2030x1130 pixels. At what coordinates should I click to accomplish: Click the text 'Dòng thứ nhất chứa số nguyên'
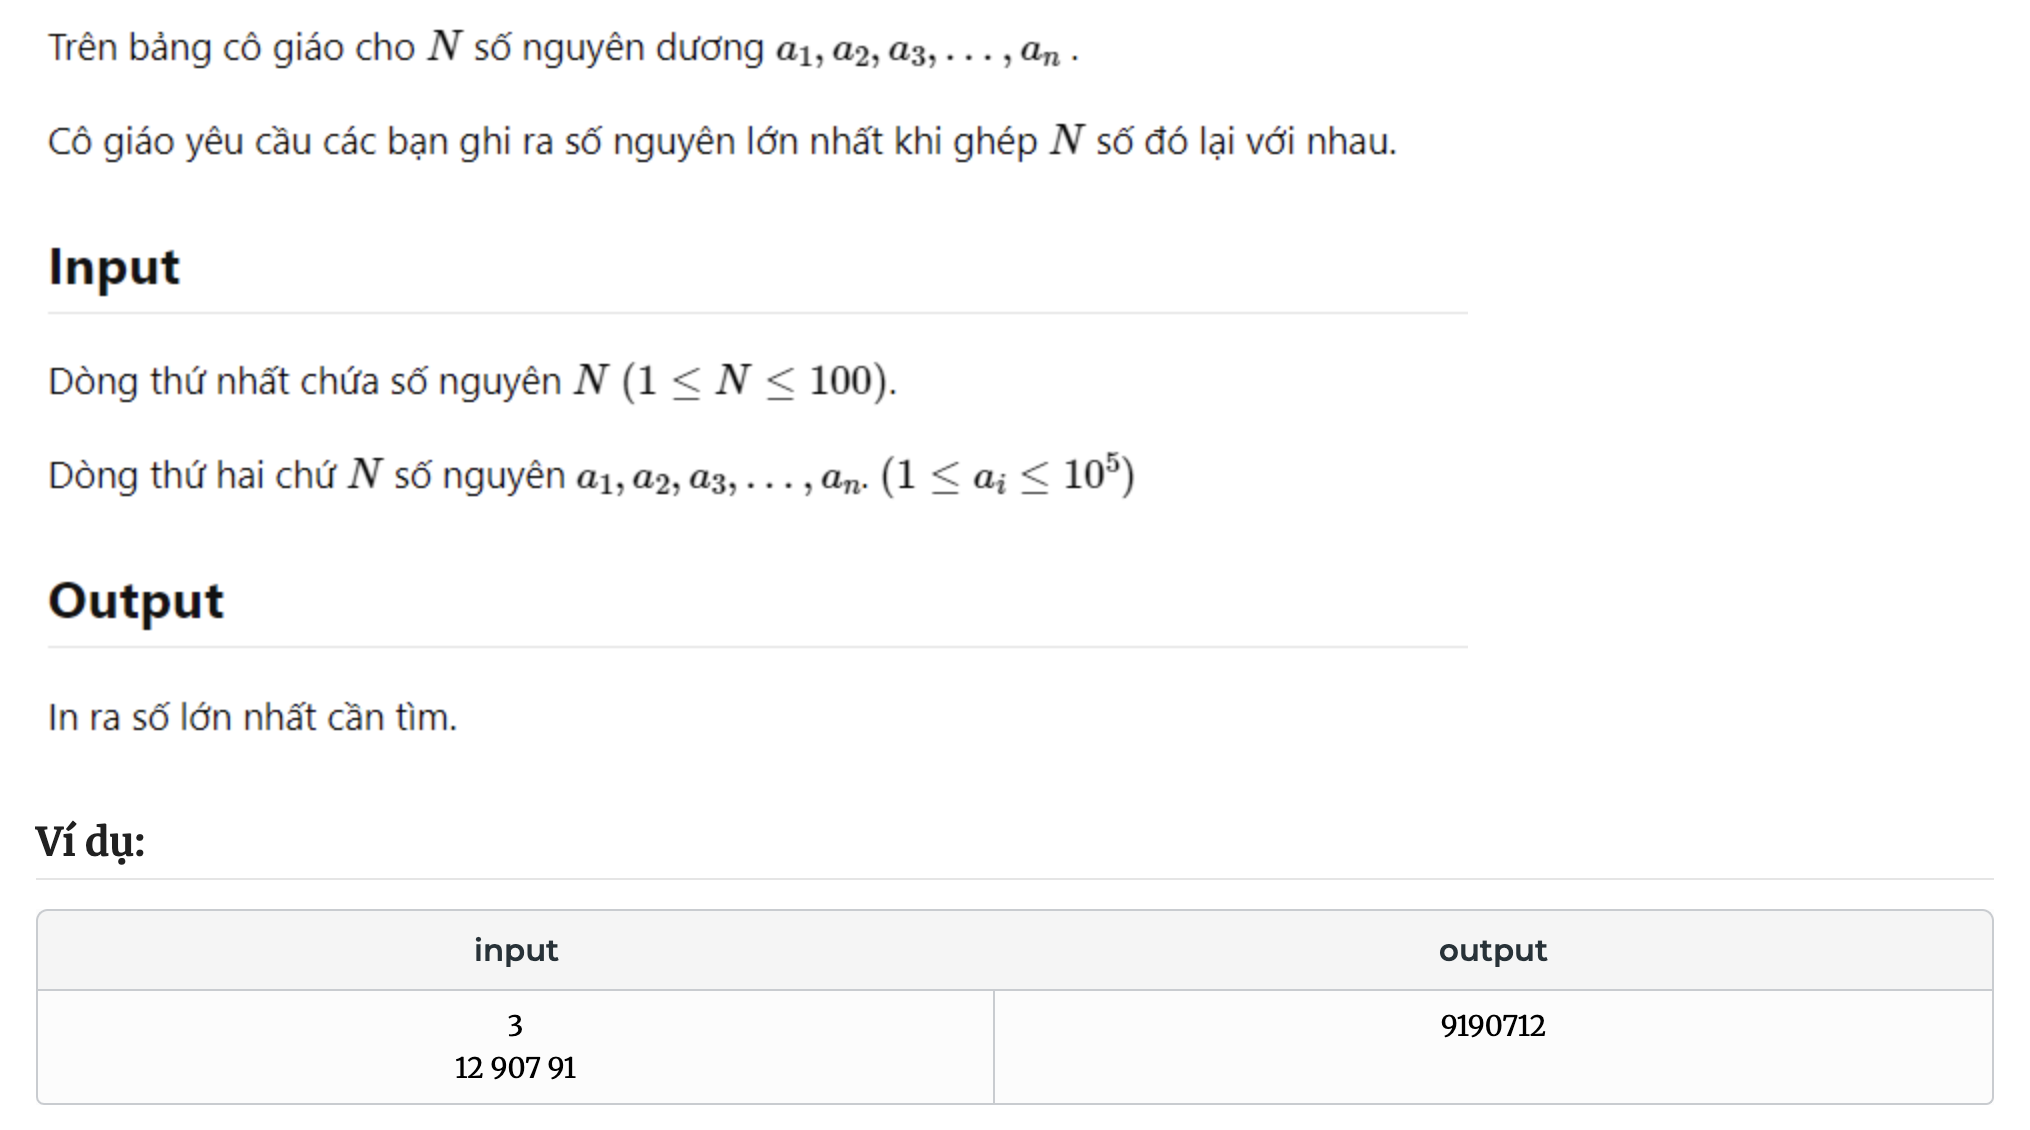(305, 382)
